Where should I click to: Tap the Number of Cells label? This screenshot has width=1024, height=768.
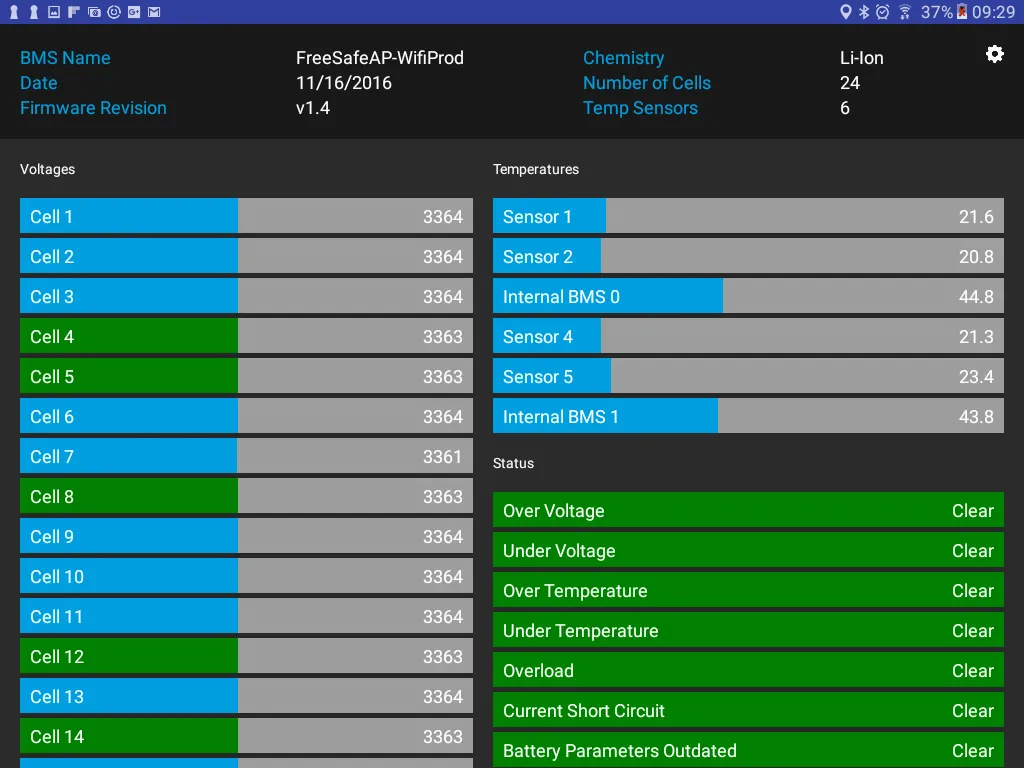pos(647,83)
